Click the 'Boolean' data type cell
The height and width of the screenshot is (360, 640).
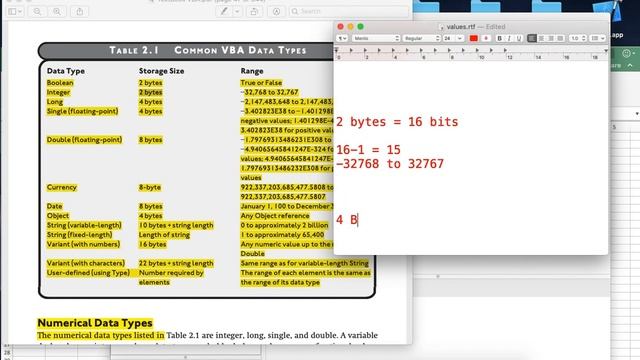coord(60,82)
